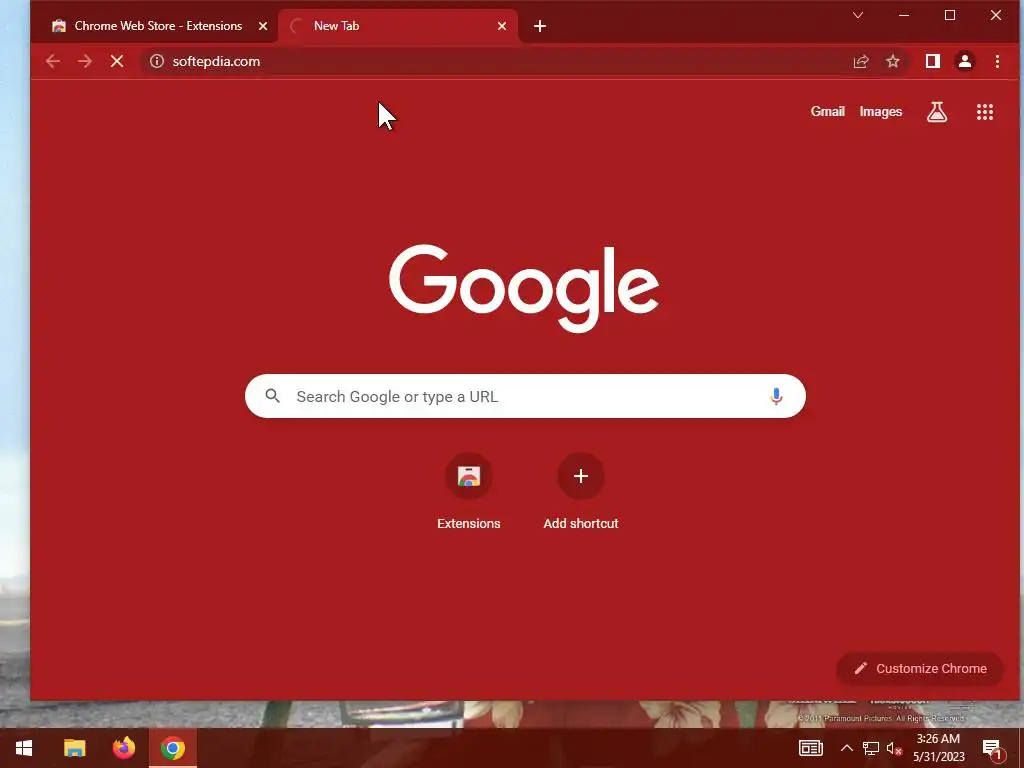Open a new tab with plus button
The height and width of the screenshot is (768, 1024).
pyautogui.click(x=539, y=26)
